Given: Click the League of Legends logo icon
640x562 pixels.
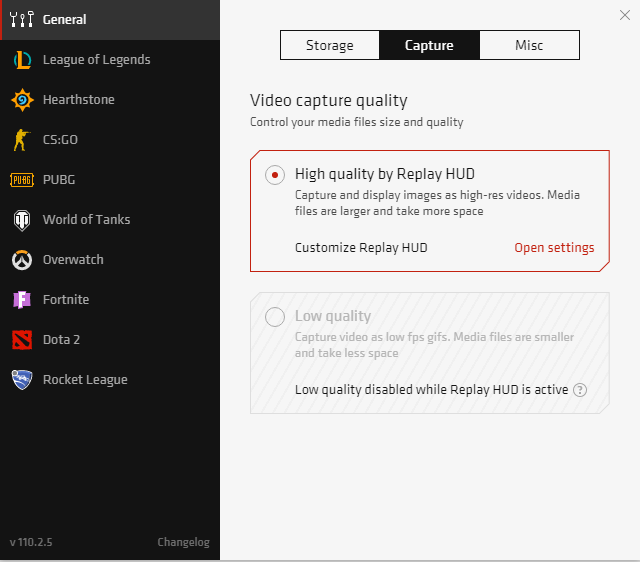Looking at the screenshot, I should pos(22,60).
